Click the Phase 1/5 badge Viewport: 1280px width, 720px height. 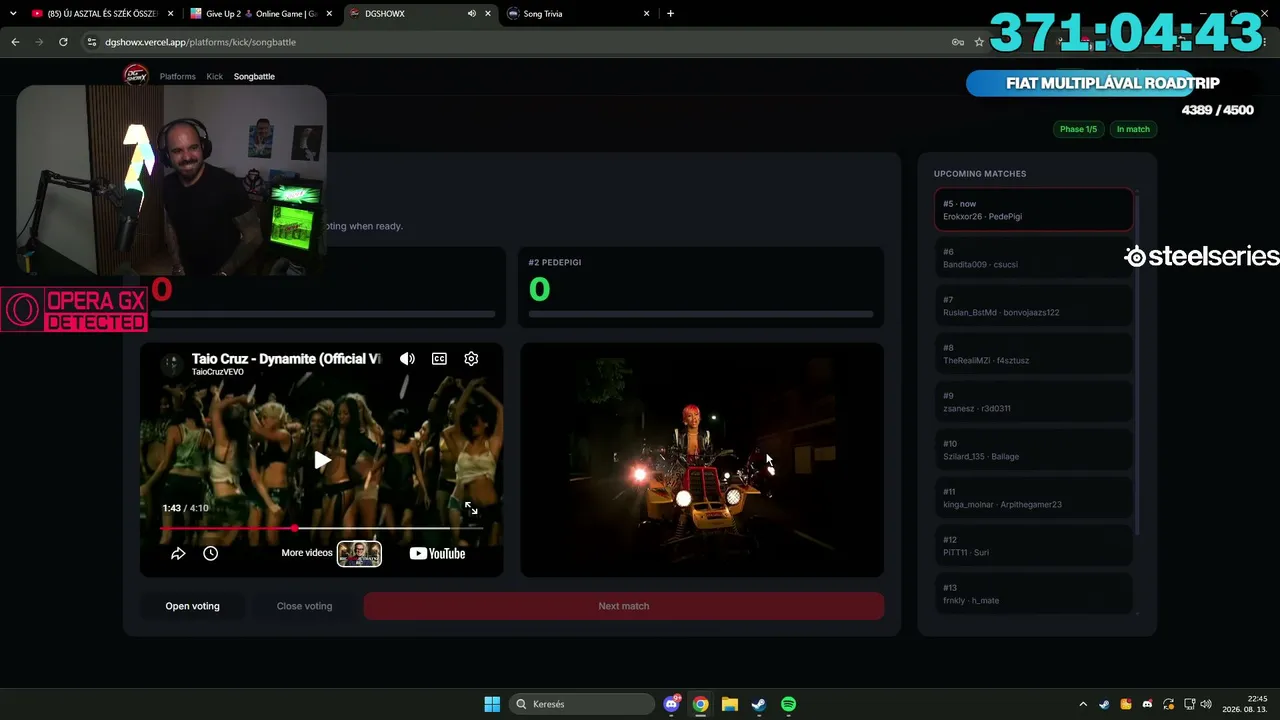(x=1078, y=129)
